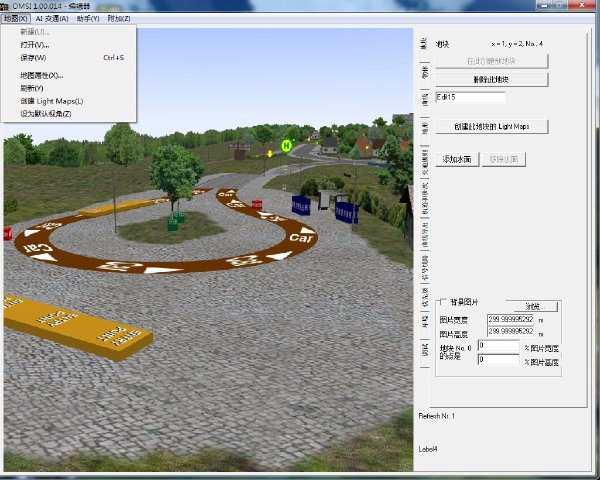Click the 删除此地块 button
The image size is (600, 480).
coord(492,80)
